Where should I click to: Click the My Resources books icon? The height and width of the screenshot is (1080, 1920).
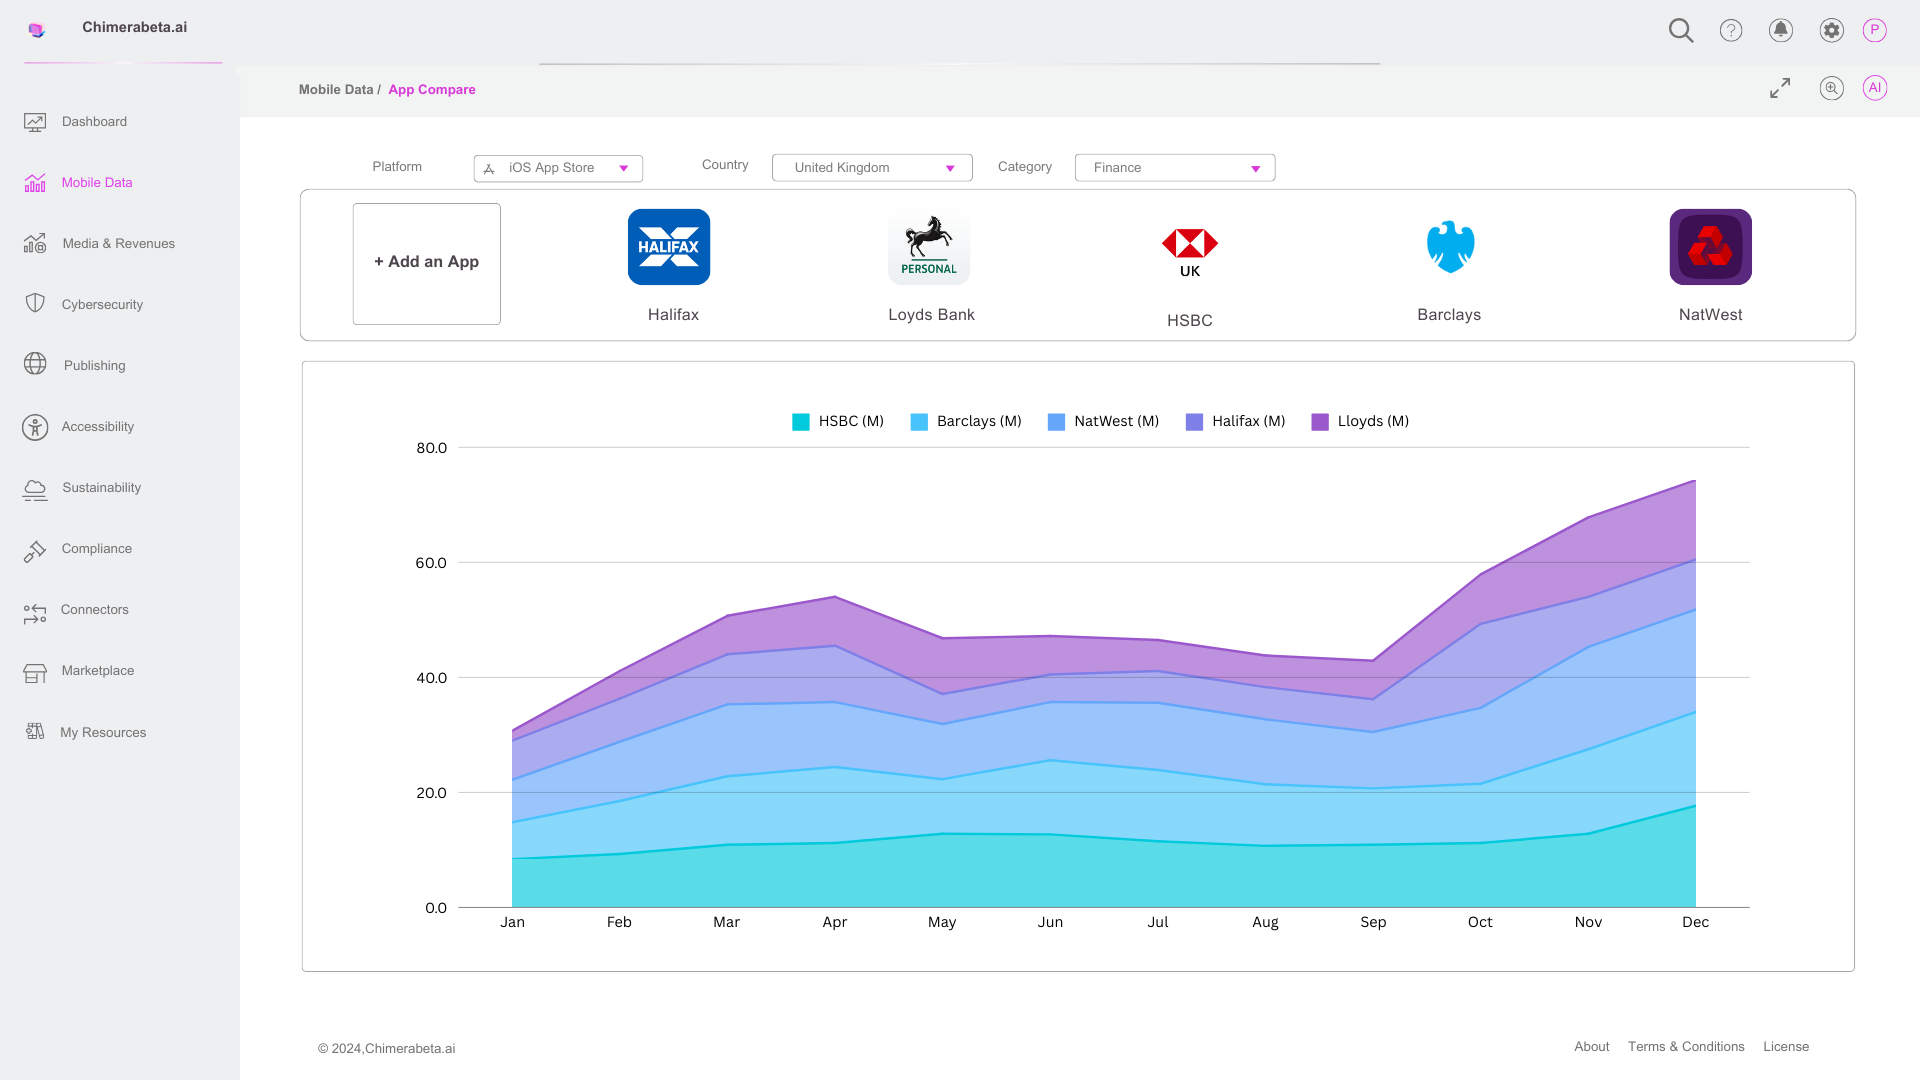tap(35, 731)
